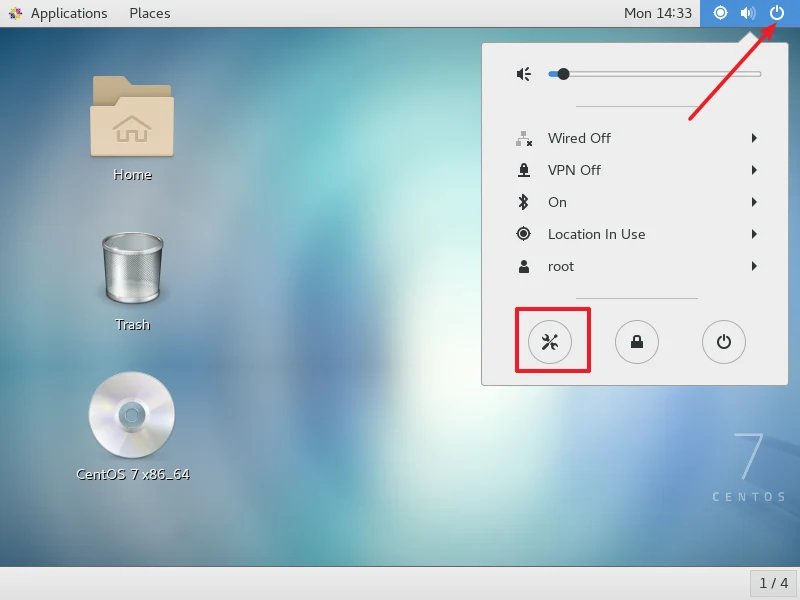Click the Applications menu logo icon
This screenshot has width=800, height=600.
click(15, 13)
